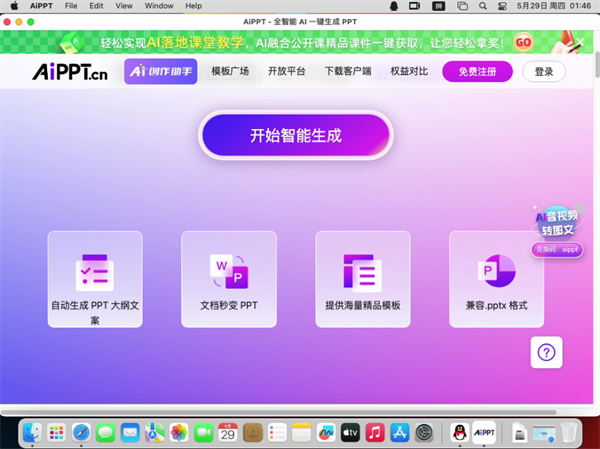The height and width of the screenshot is (449, 600).
Task: Select 提供海量精品模板 label
Action: (363, 305)
